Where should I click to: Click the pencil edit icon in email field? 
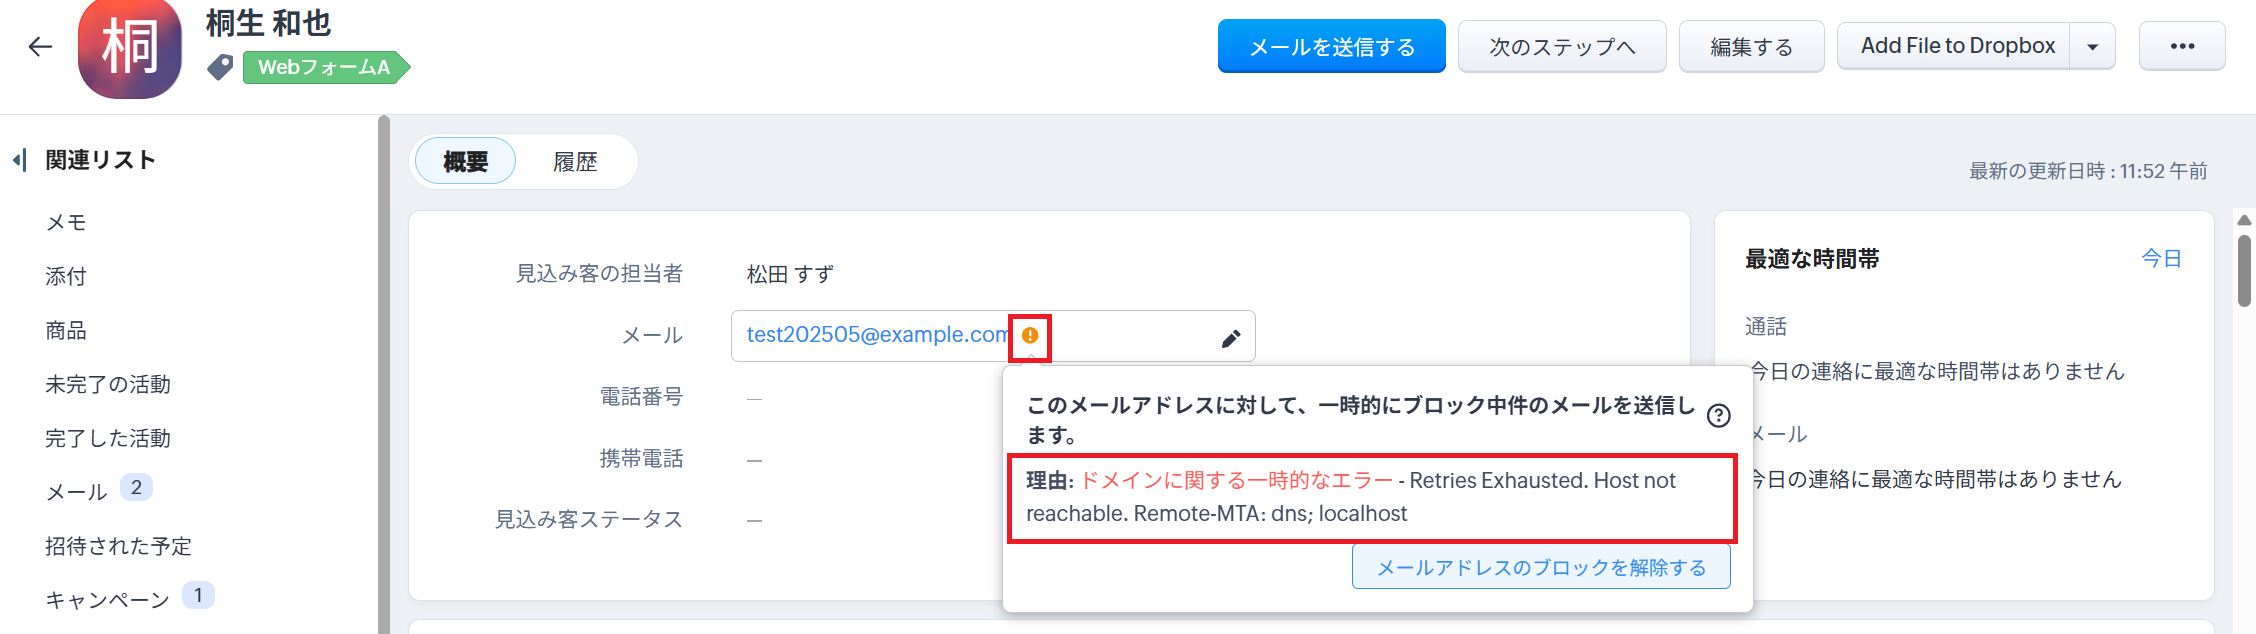[x=1231, y=339]
